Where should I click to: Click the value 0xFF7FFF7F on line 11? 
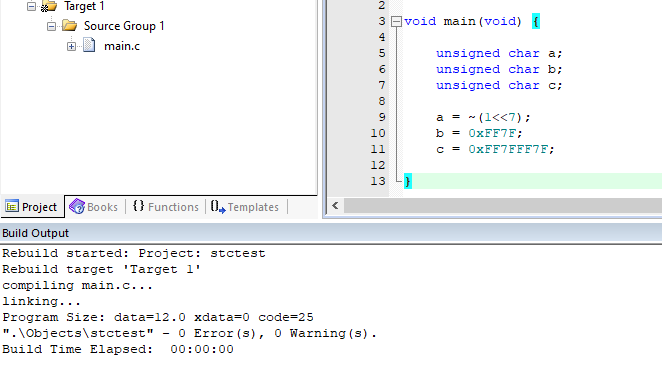[x=508, y=149]
